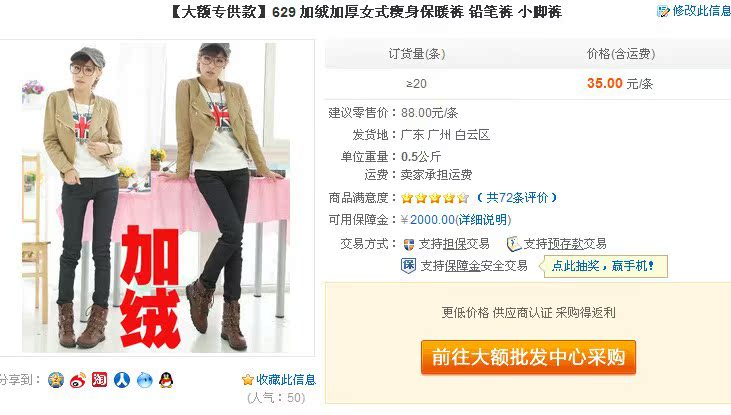This screenshot has width=731, height=415.
Task: Click the shield icon for 担保交易
Action: coord(409,244)
